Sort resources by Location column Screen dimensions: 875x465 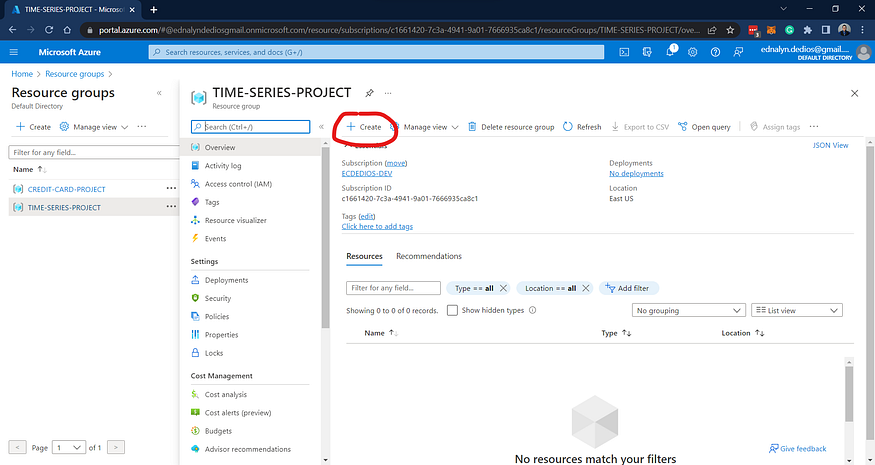(x=742, y=333)
